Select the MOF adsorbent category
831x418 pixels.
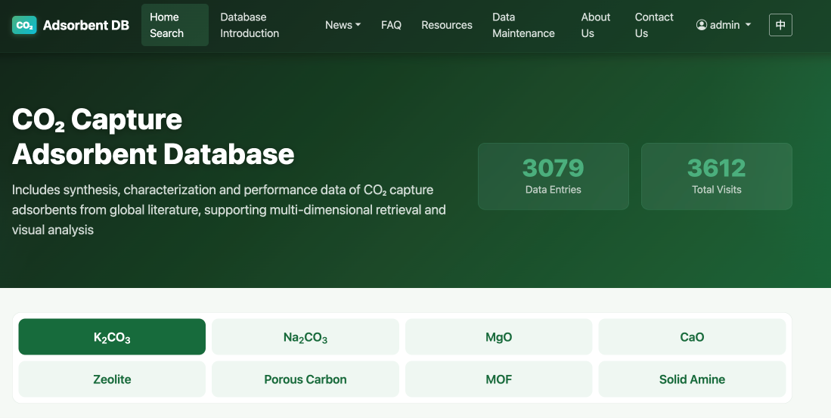pyautogui.click(x=499, y=379)
